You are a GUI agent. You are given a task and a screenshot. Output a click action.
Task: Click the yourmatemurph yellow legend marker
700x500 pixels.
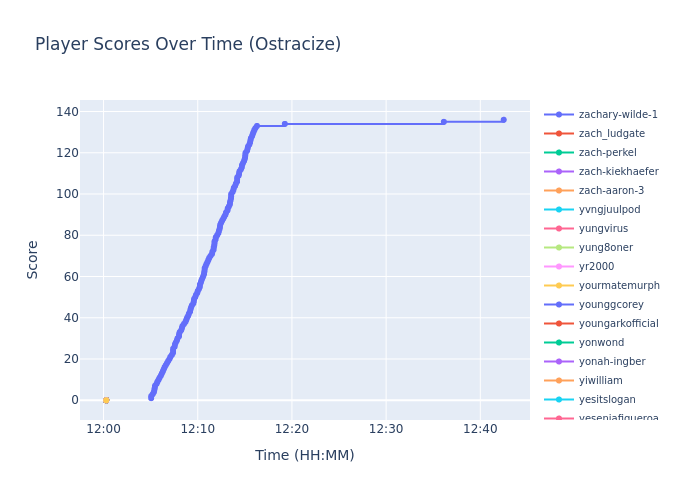pyautogui.click(x=559, y=286)
